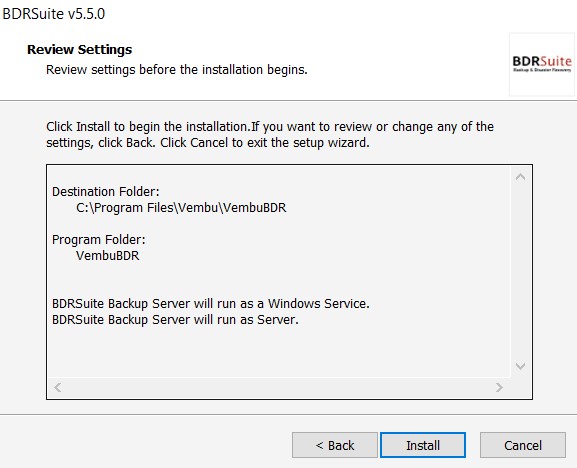The width and height of the screenshot is (577, 468).
Task: Click the scroll down arrow in settings box
Action: (x=520, y=366)
